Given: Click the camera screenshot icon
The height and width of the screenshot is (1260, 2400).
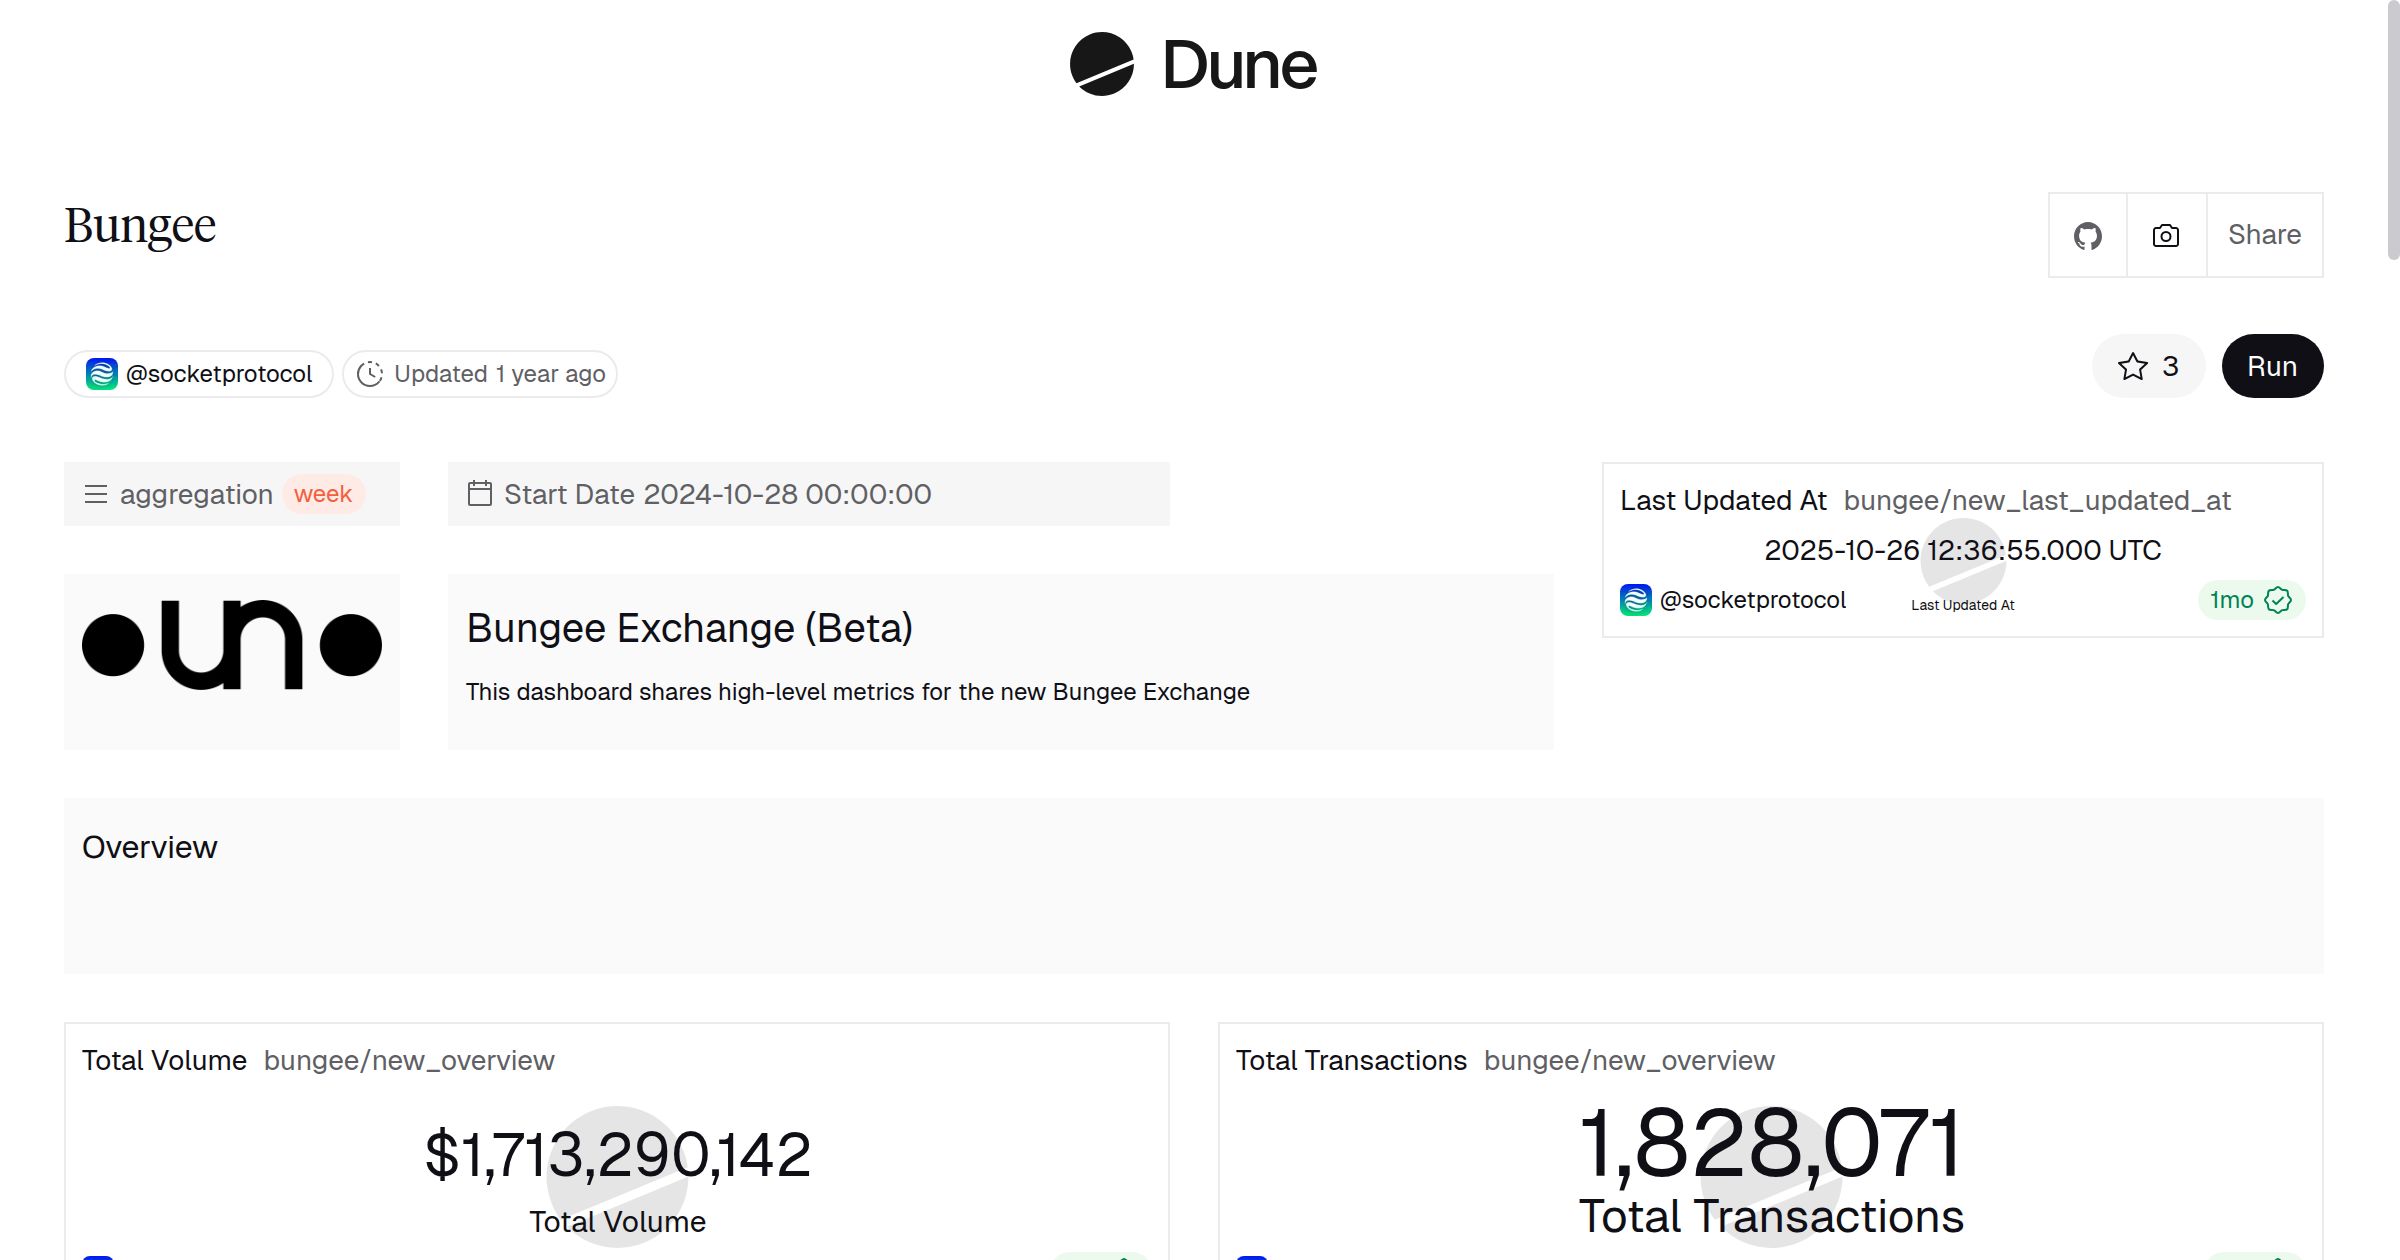Looking at the screenshot, I should pos(2166,236).
